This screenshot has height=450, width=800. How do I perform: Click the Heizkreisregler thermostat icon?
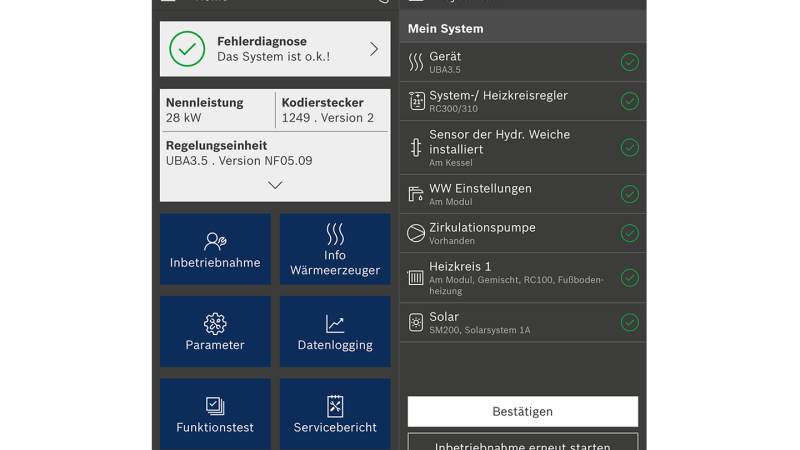pos(416,101)
